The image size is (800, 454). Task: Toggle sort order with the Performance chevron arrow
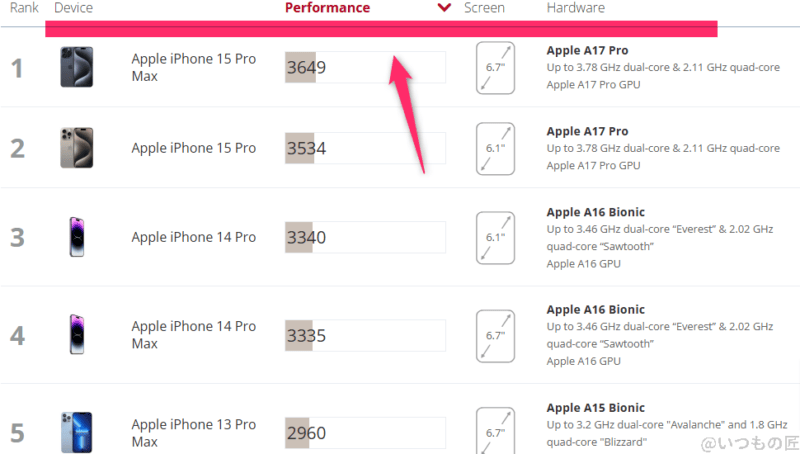tap(444, 8)
